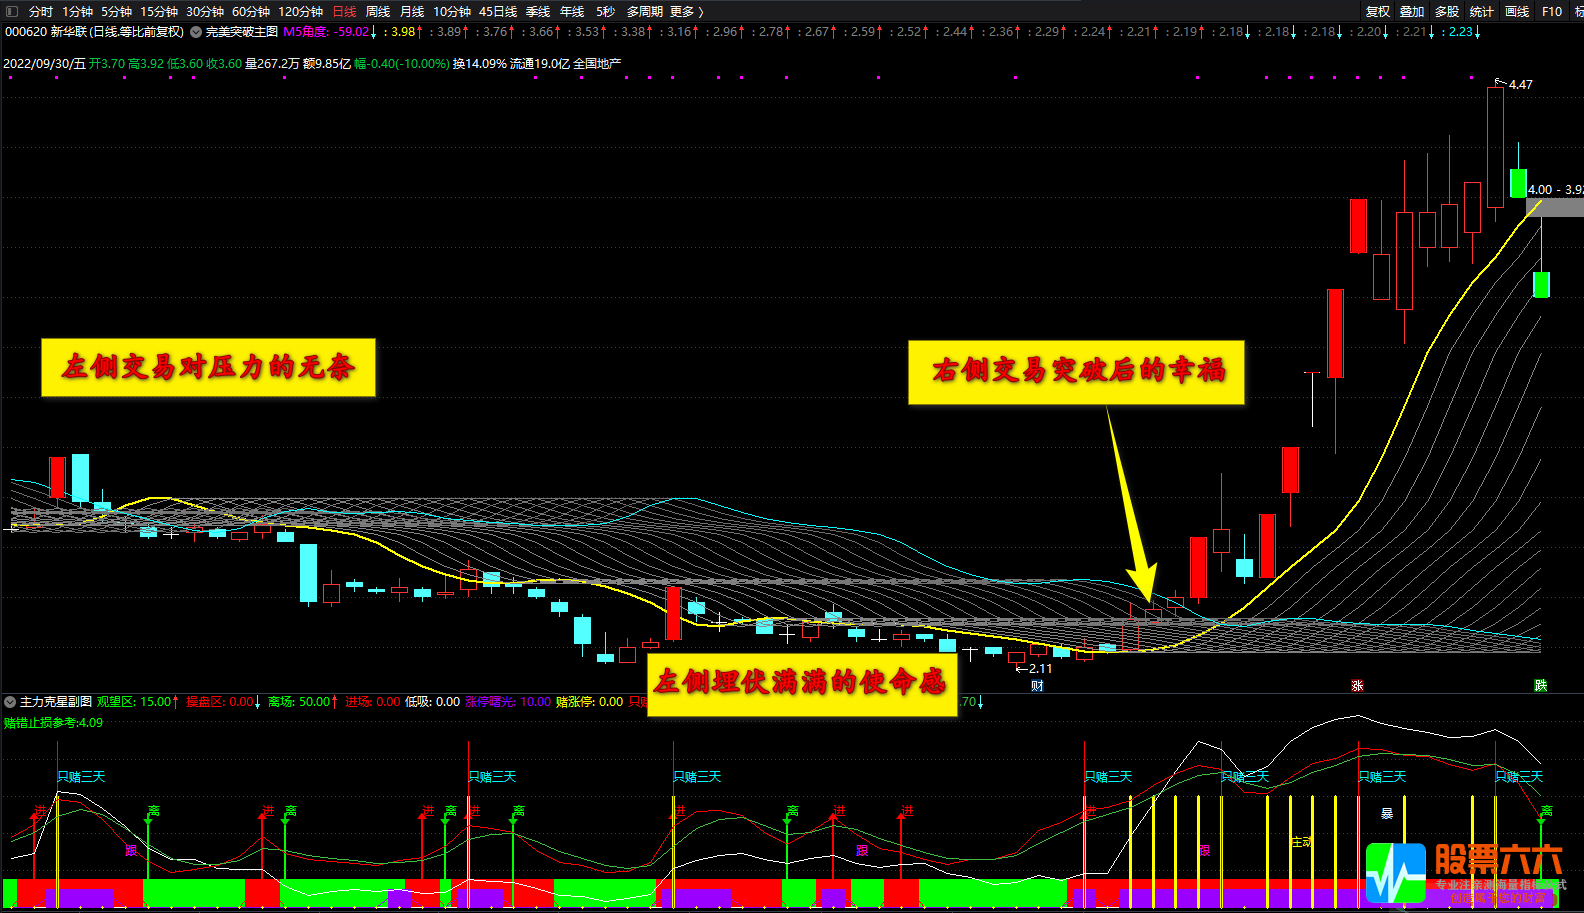Screen dimensions: 1584x913
Task: Expand the 完美突破主图 indicator dropdown
Action: (196, 32)
